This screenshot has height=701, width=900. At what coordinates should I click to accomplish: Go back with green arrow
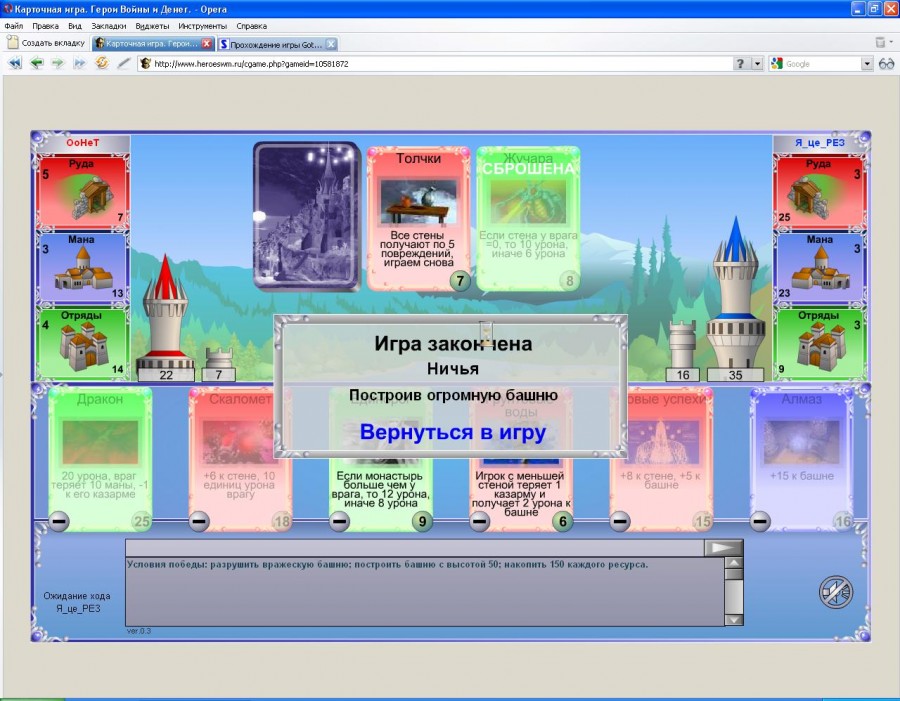coord(37,63)
